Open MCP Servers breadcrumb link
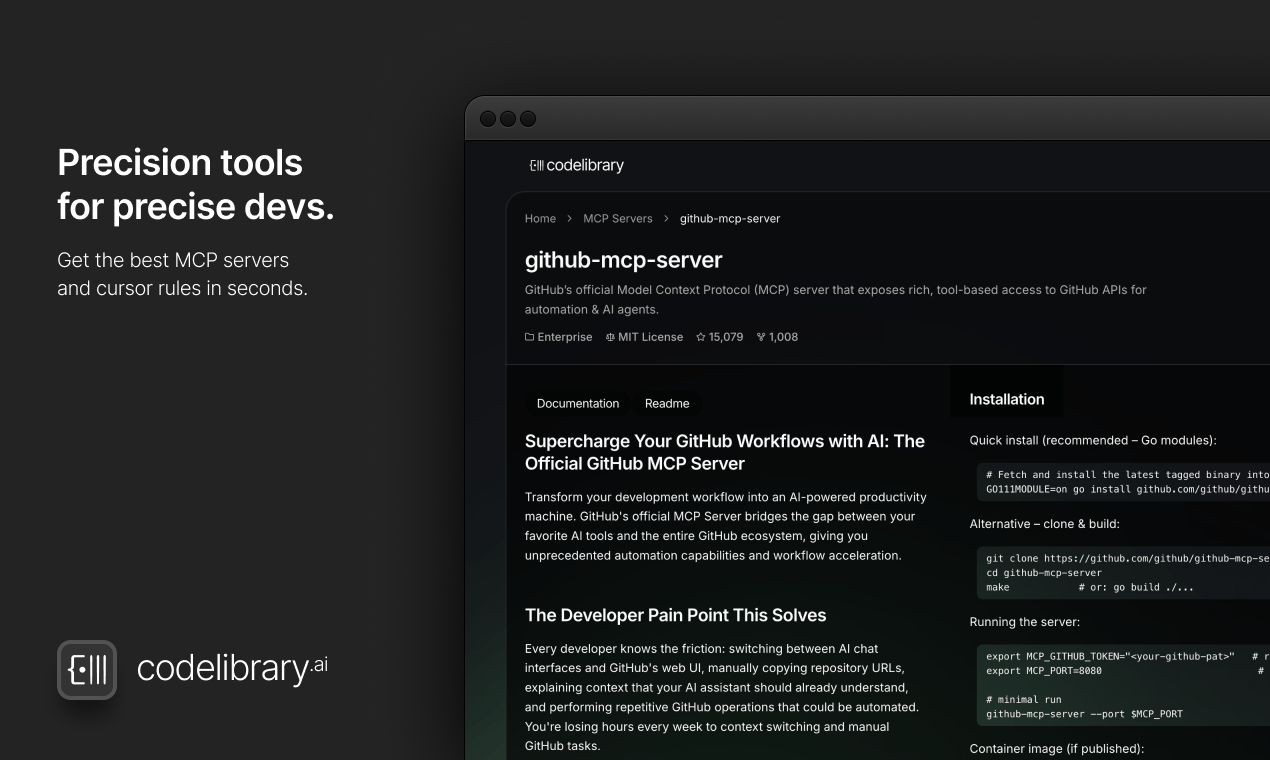The image size is (1270, 760). (x=618, y=218)
